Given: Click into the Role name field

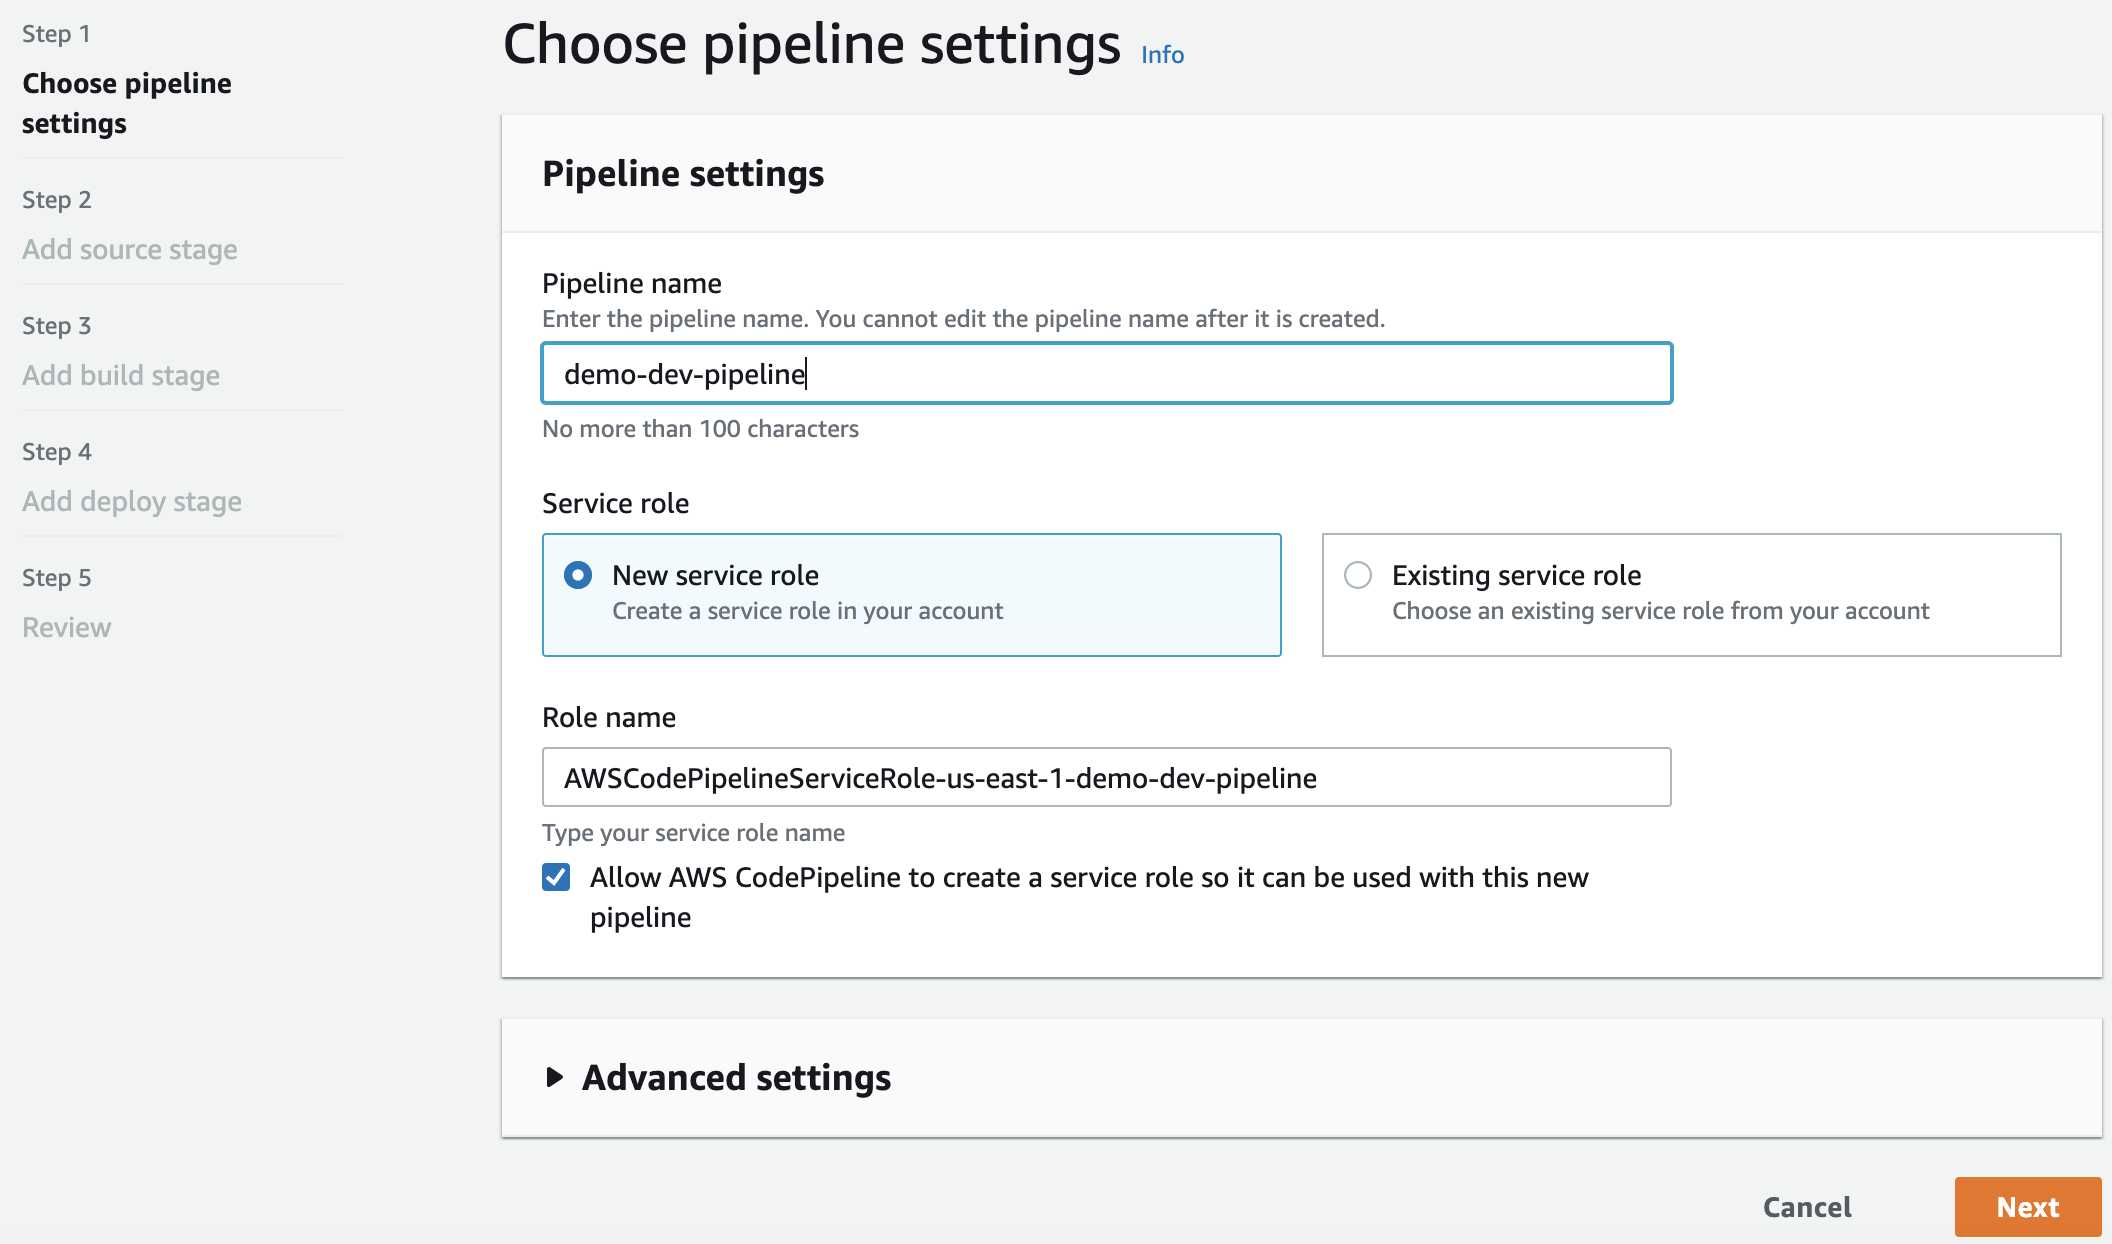Looking at the screenshot, I should [x=1107, y=777].
